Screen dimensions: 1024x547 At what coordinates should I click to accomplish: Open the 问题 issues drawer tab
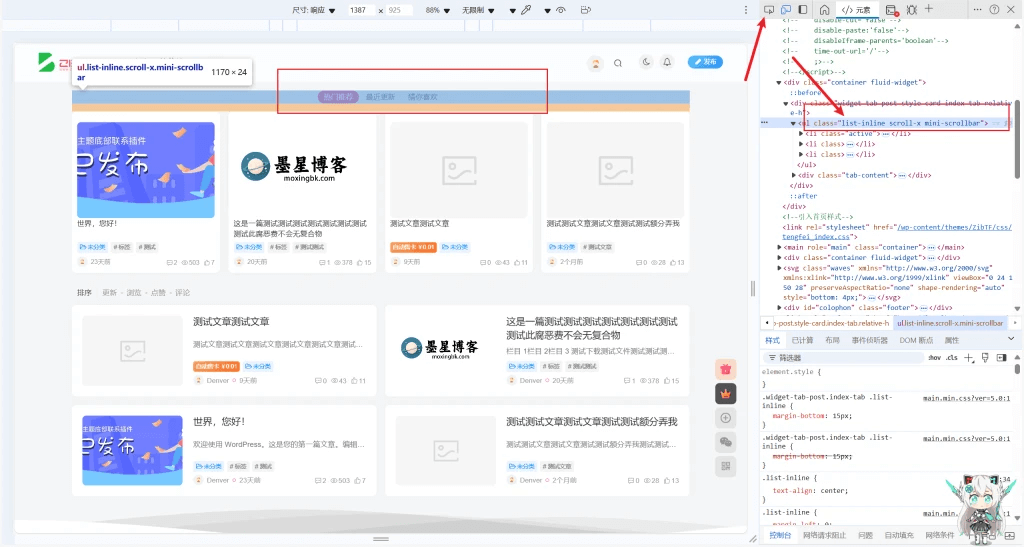click(x=865, y=535)
